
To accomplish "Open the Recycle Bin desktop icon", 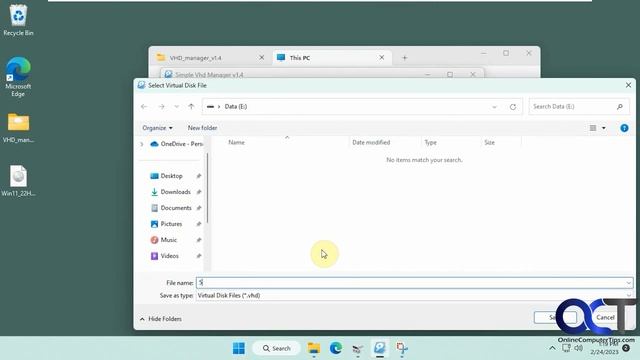I will tap(18, 20).
